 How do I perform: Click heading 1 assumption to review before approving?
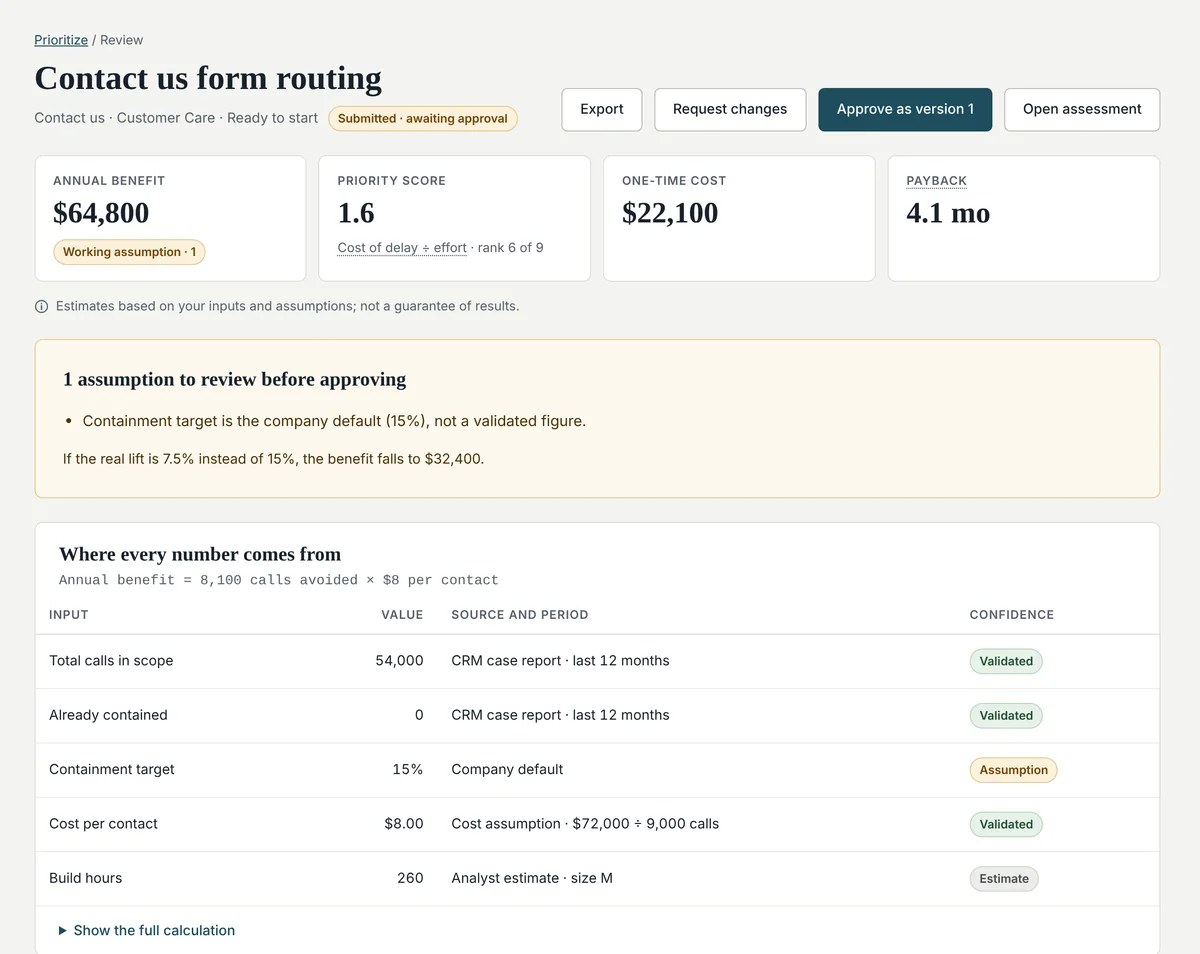(235, 379)
